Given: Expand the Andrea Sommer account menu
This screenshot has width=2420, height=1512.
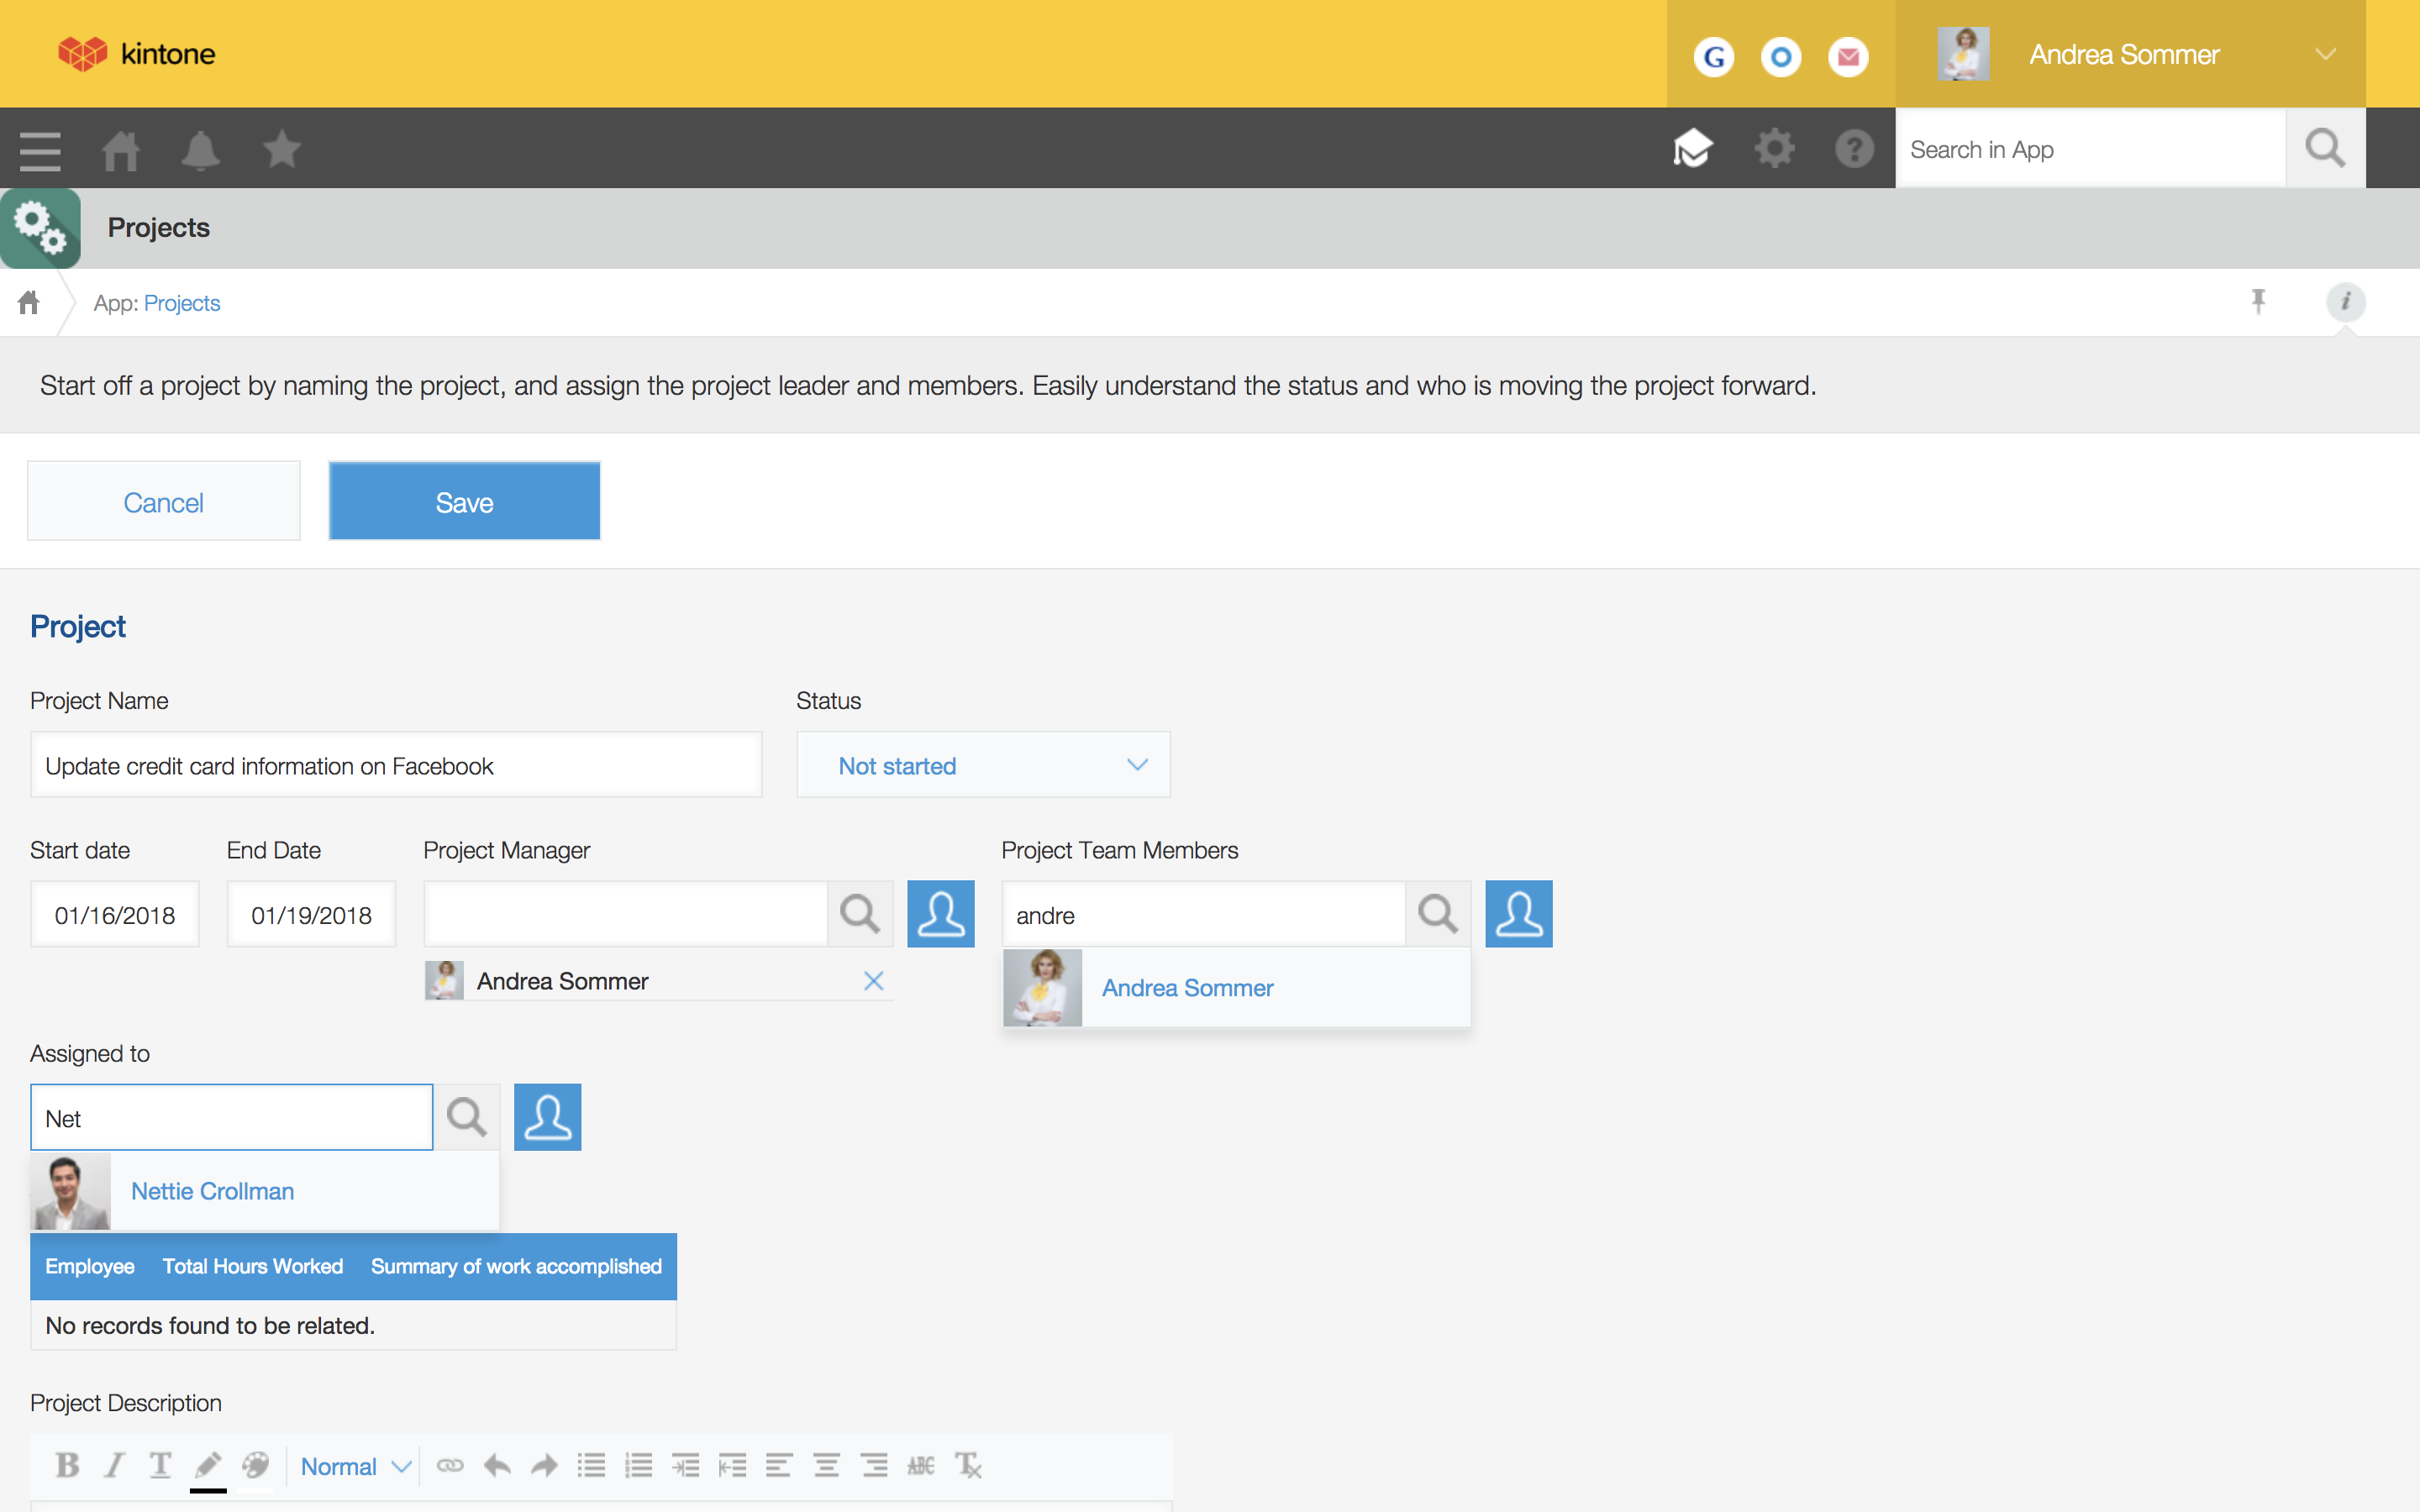Looking at the screenshot, I should [2325, 54].
